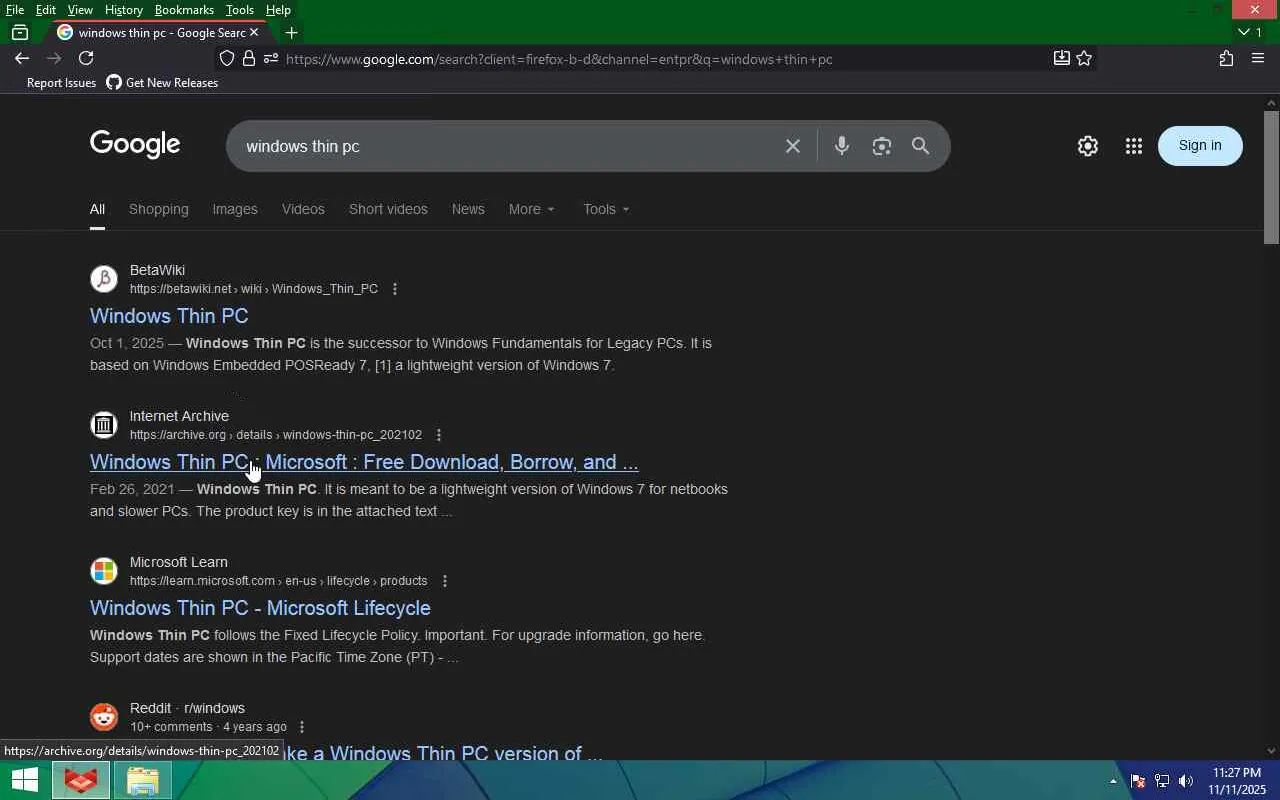Open the taskbar clock showing 11:27 PM
The width and height of the screenshot is (1280, 800).
tap(1237, 781)
